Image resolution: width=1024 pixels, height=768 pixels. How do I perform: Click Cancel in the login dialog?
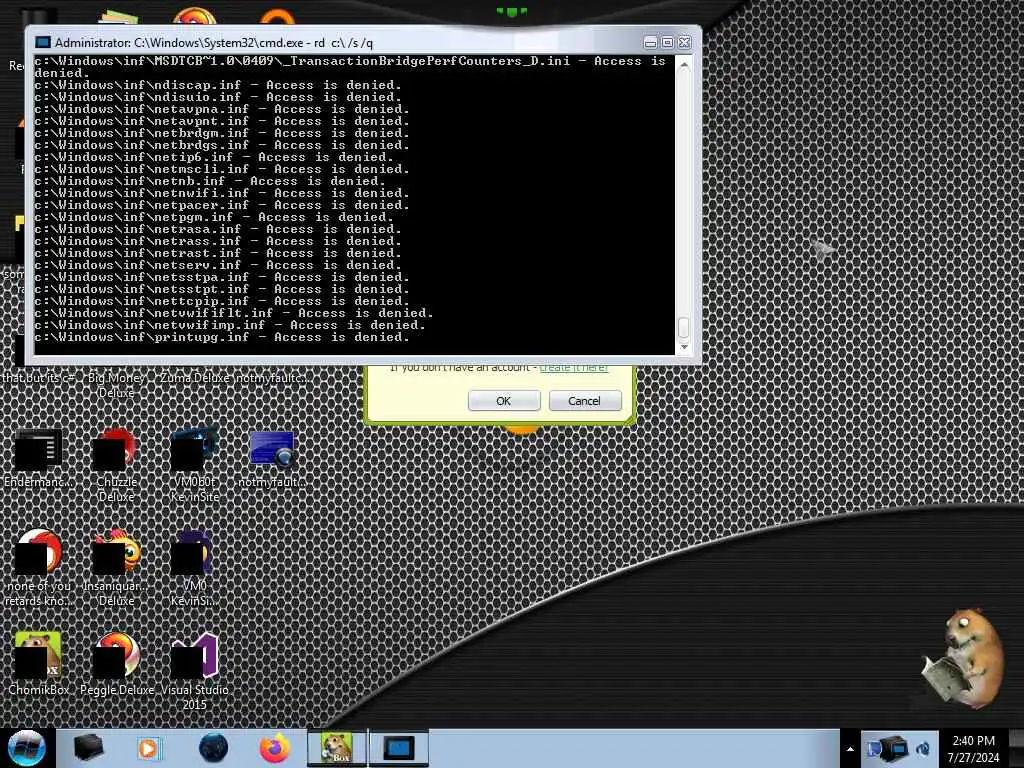(x=584, y=400)
